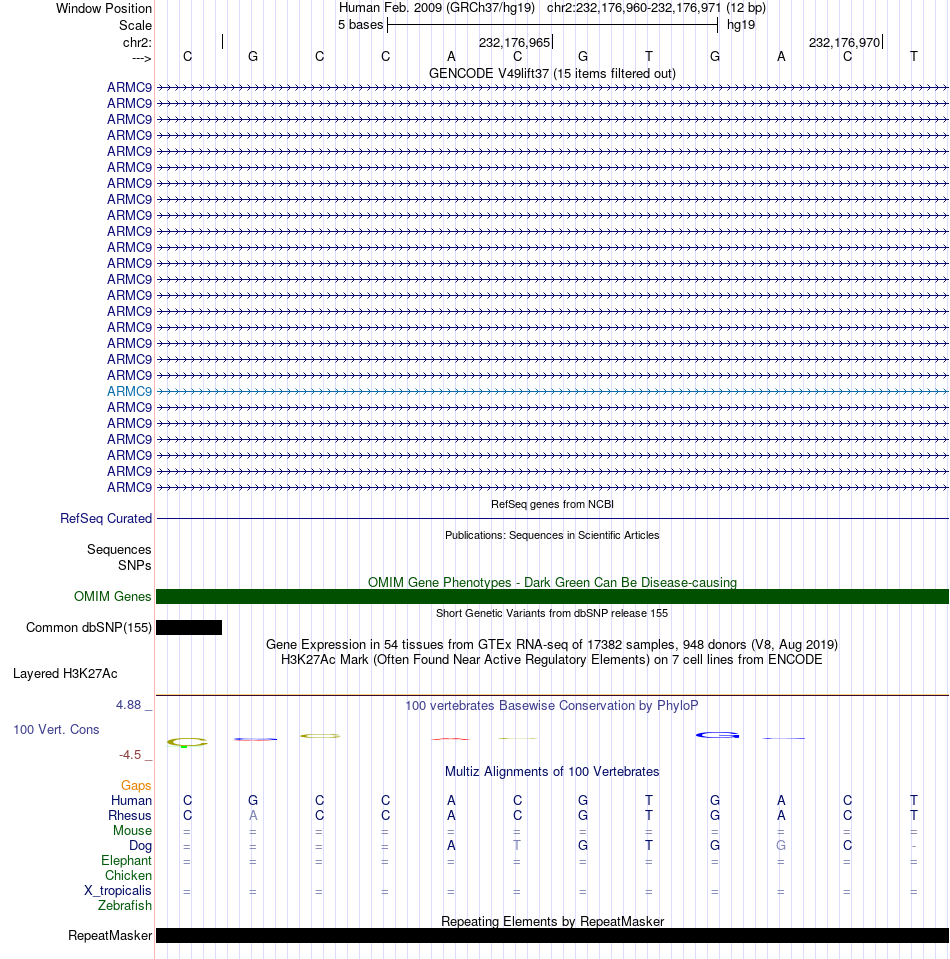Click the 5 bases scale label
The height and width of the screenshot is (959, 950).
click(x=360, y=25)
